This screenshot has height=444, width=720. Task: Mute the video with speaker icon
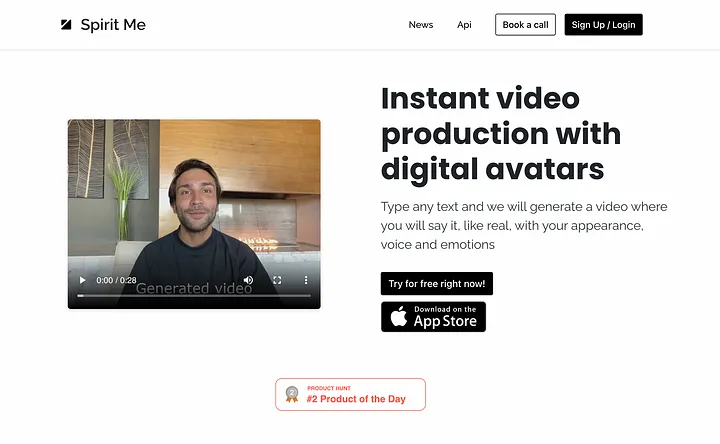[248, 280]
